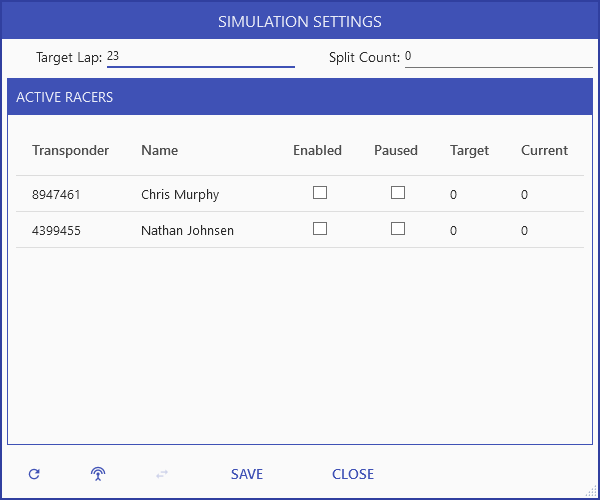Enable racer Nathan Johnsen

coord(320,228)
